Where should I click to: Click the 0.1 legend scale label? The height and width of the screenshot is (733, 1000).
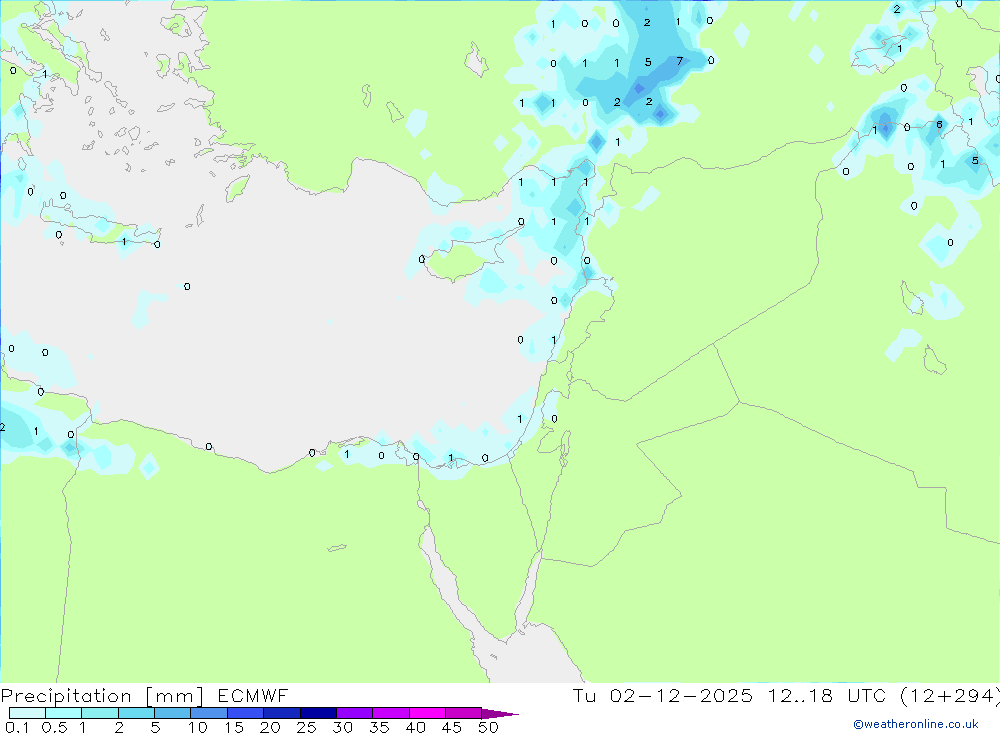click(17, 727)
